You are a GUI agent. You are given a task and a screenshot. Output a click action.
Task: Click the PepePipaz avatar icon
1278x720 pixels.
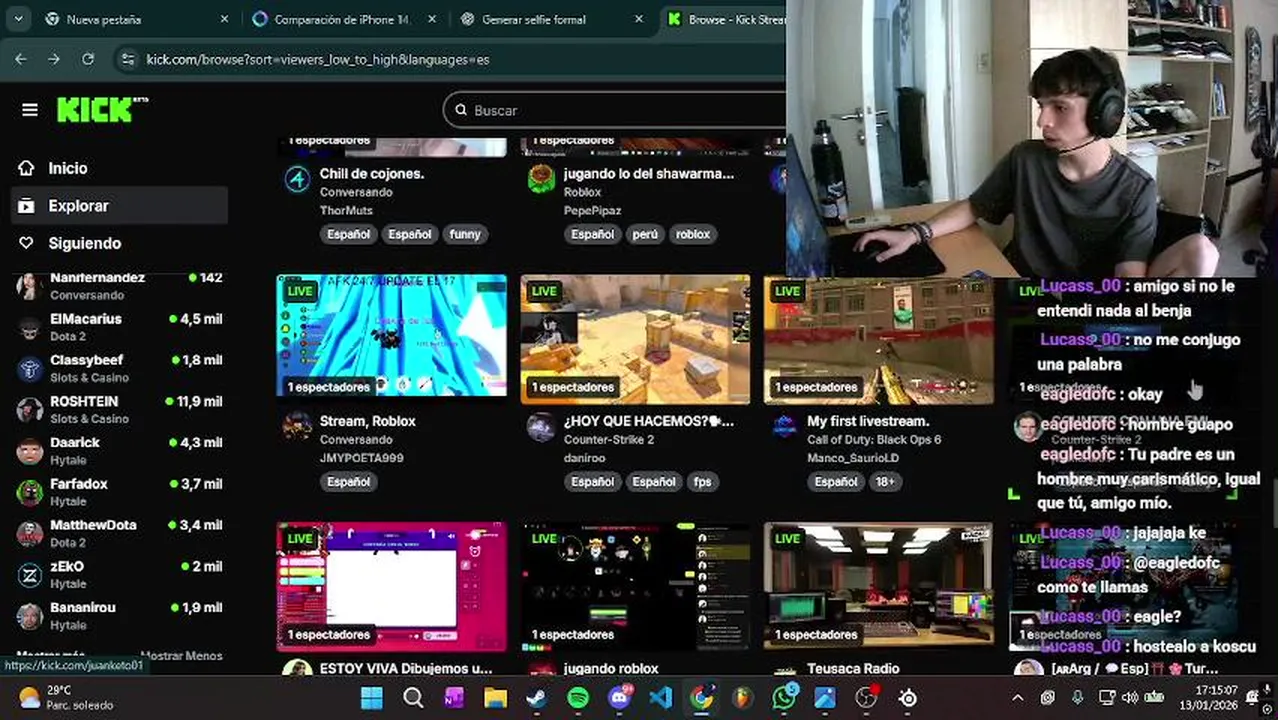(x=541, y=179)
